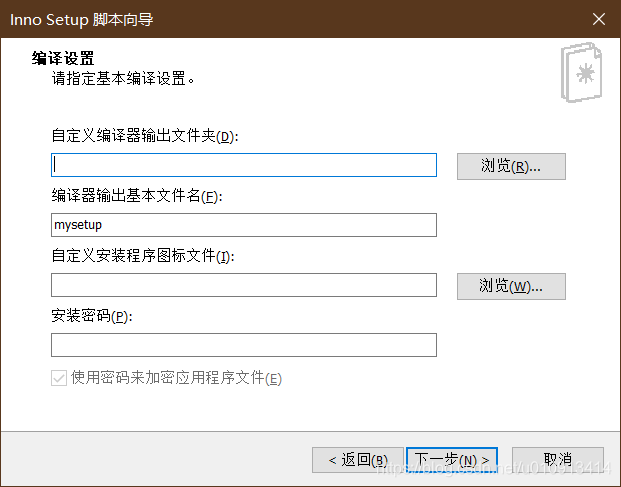Viewport: 621px width, 487px height.
Task: Click the 安装密码 password input field
Action: tap(244, 345)
